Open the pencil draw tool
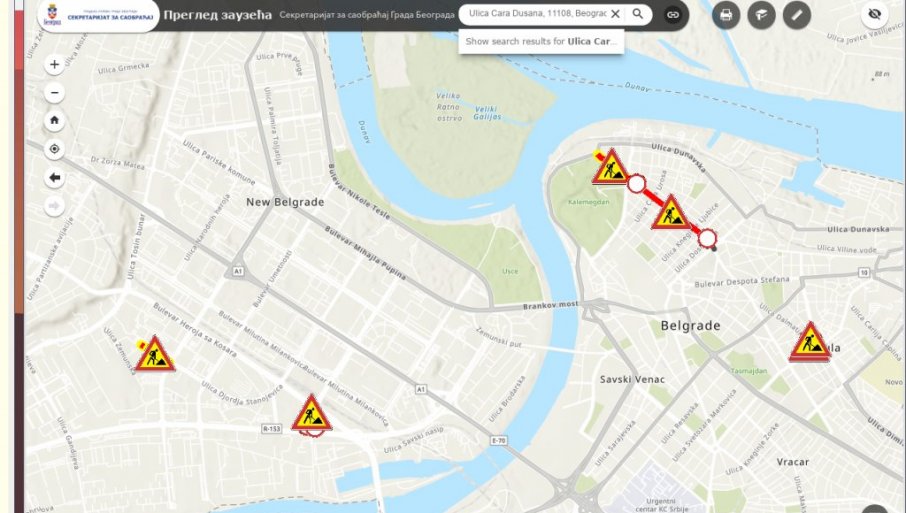906x513 pixels. coord(797,15)
